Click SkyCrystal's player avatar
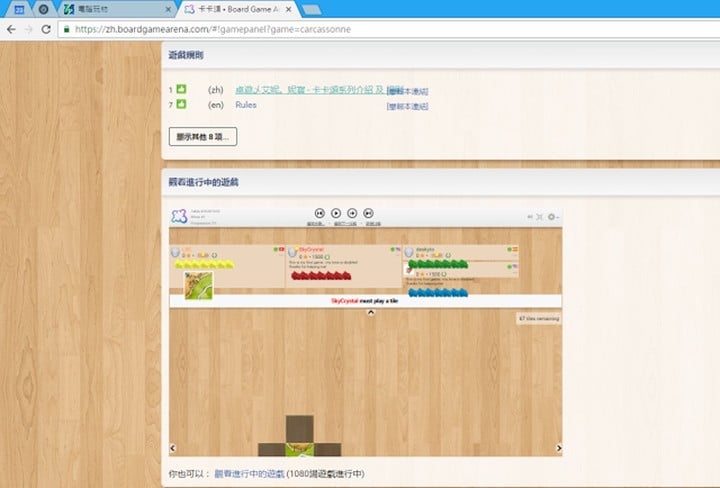Image resolution: width=720 pixels, height=488 pixels. pos(292,252)
